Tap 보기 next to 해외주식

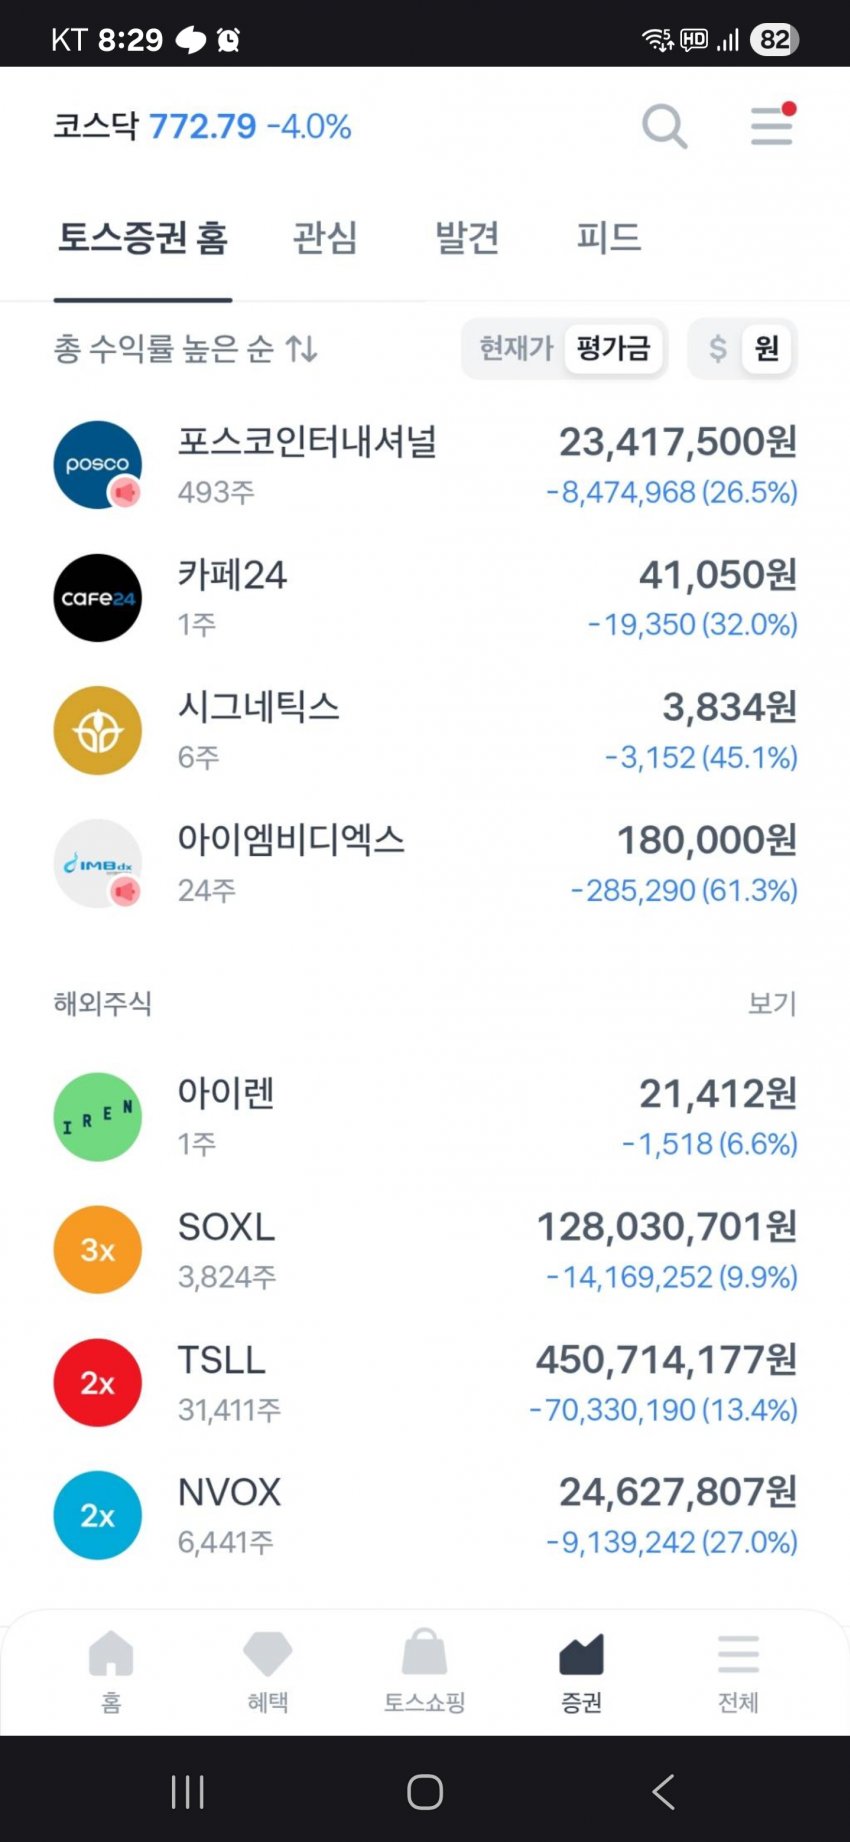tap(772, 1003)
